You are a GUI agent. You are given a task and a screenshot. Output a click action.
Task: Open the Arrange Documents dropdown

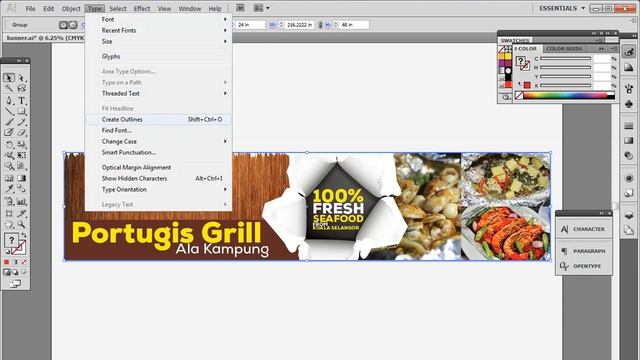262,8
